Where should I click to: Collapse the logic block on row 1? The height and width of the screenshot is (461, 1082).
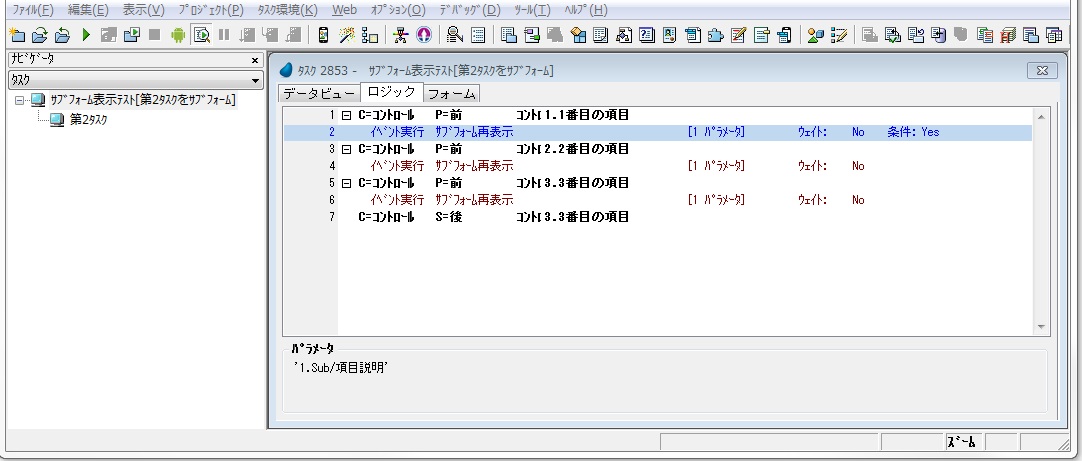346,115
